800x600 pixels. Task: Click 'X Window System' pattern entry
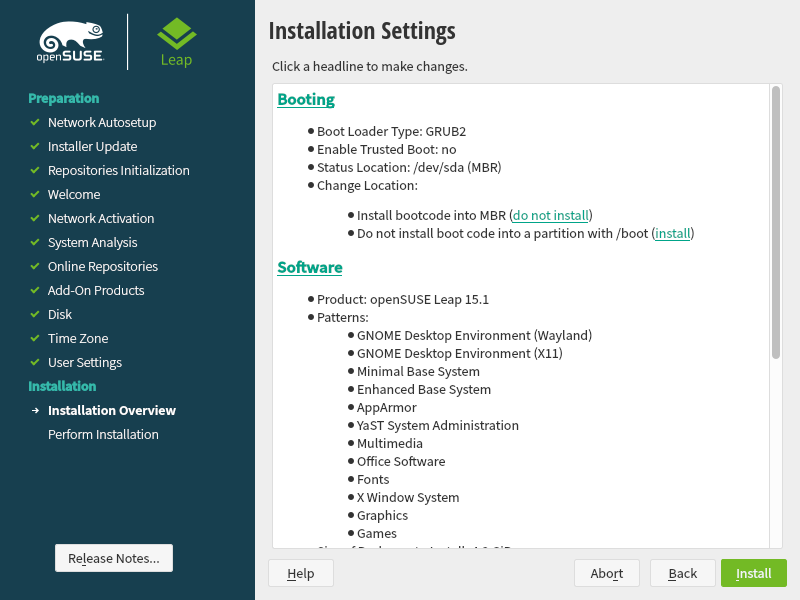click(x=408, y=497)
